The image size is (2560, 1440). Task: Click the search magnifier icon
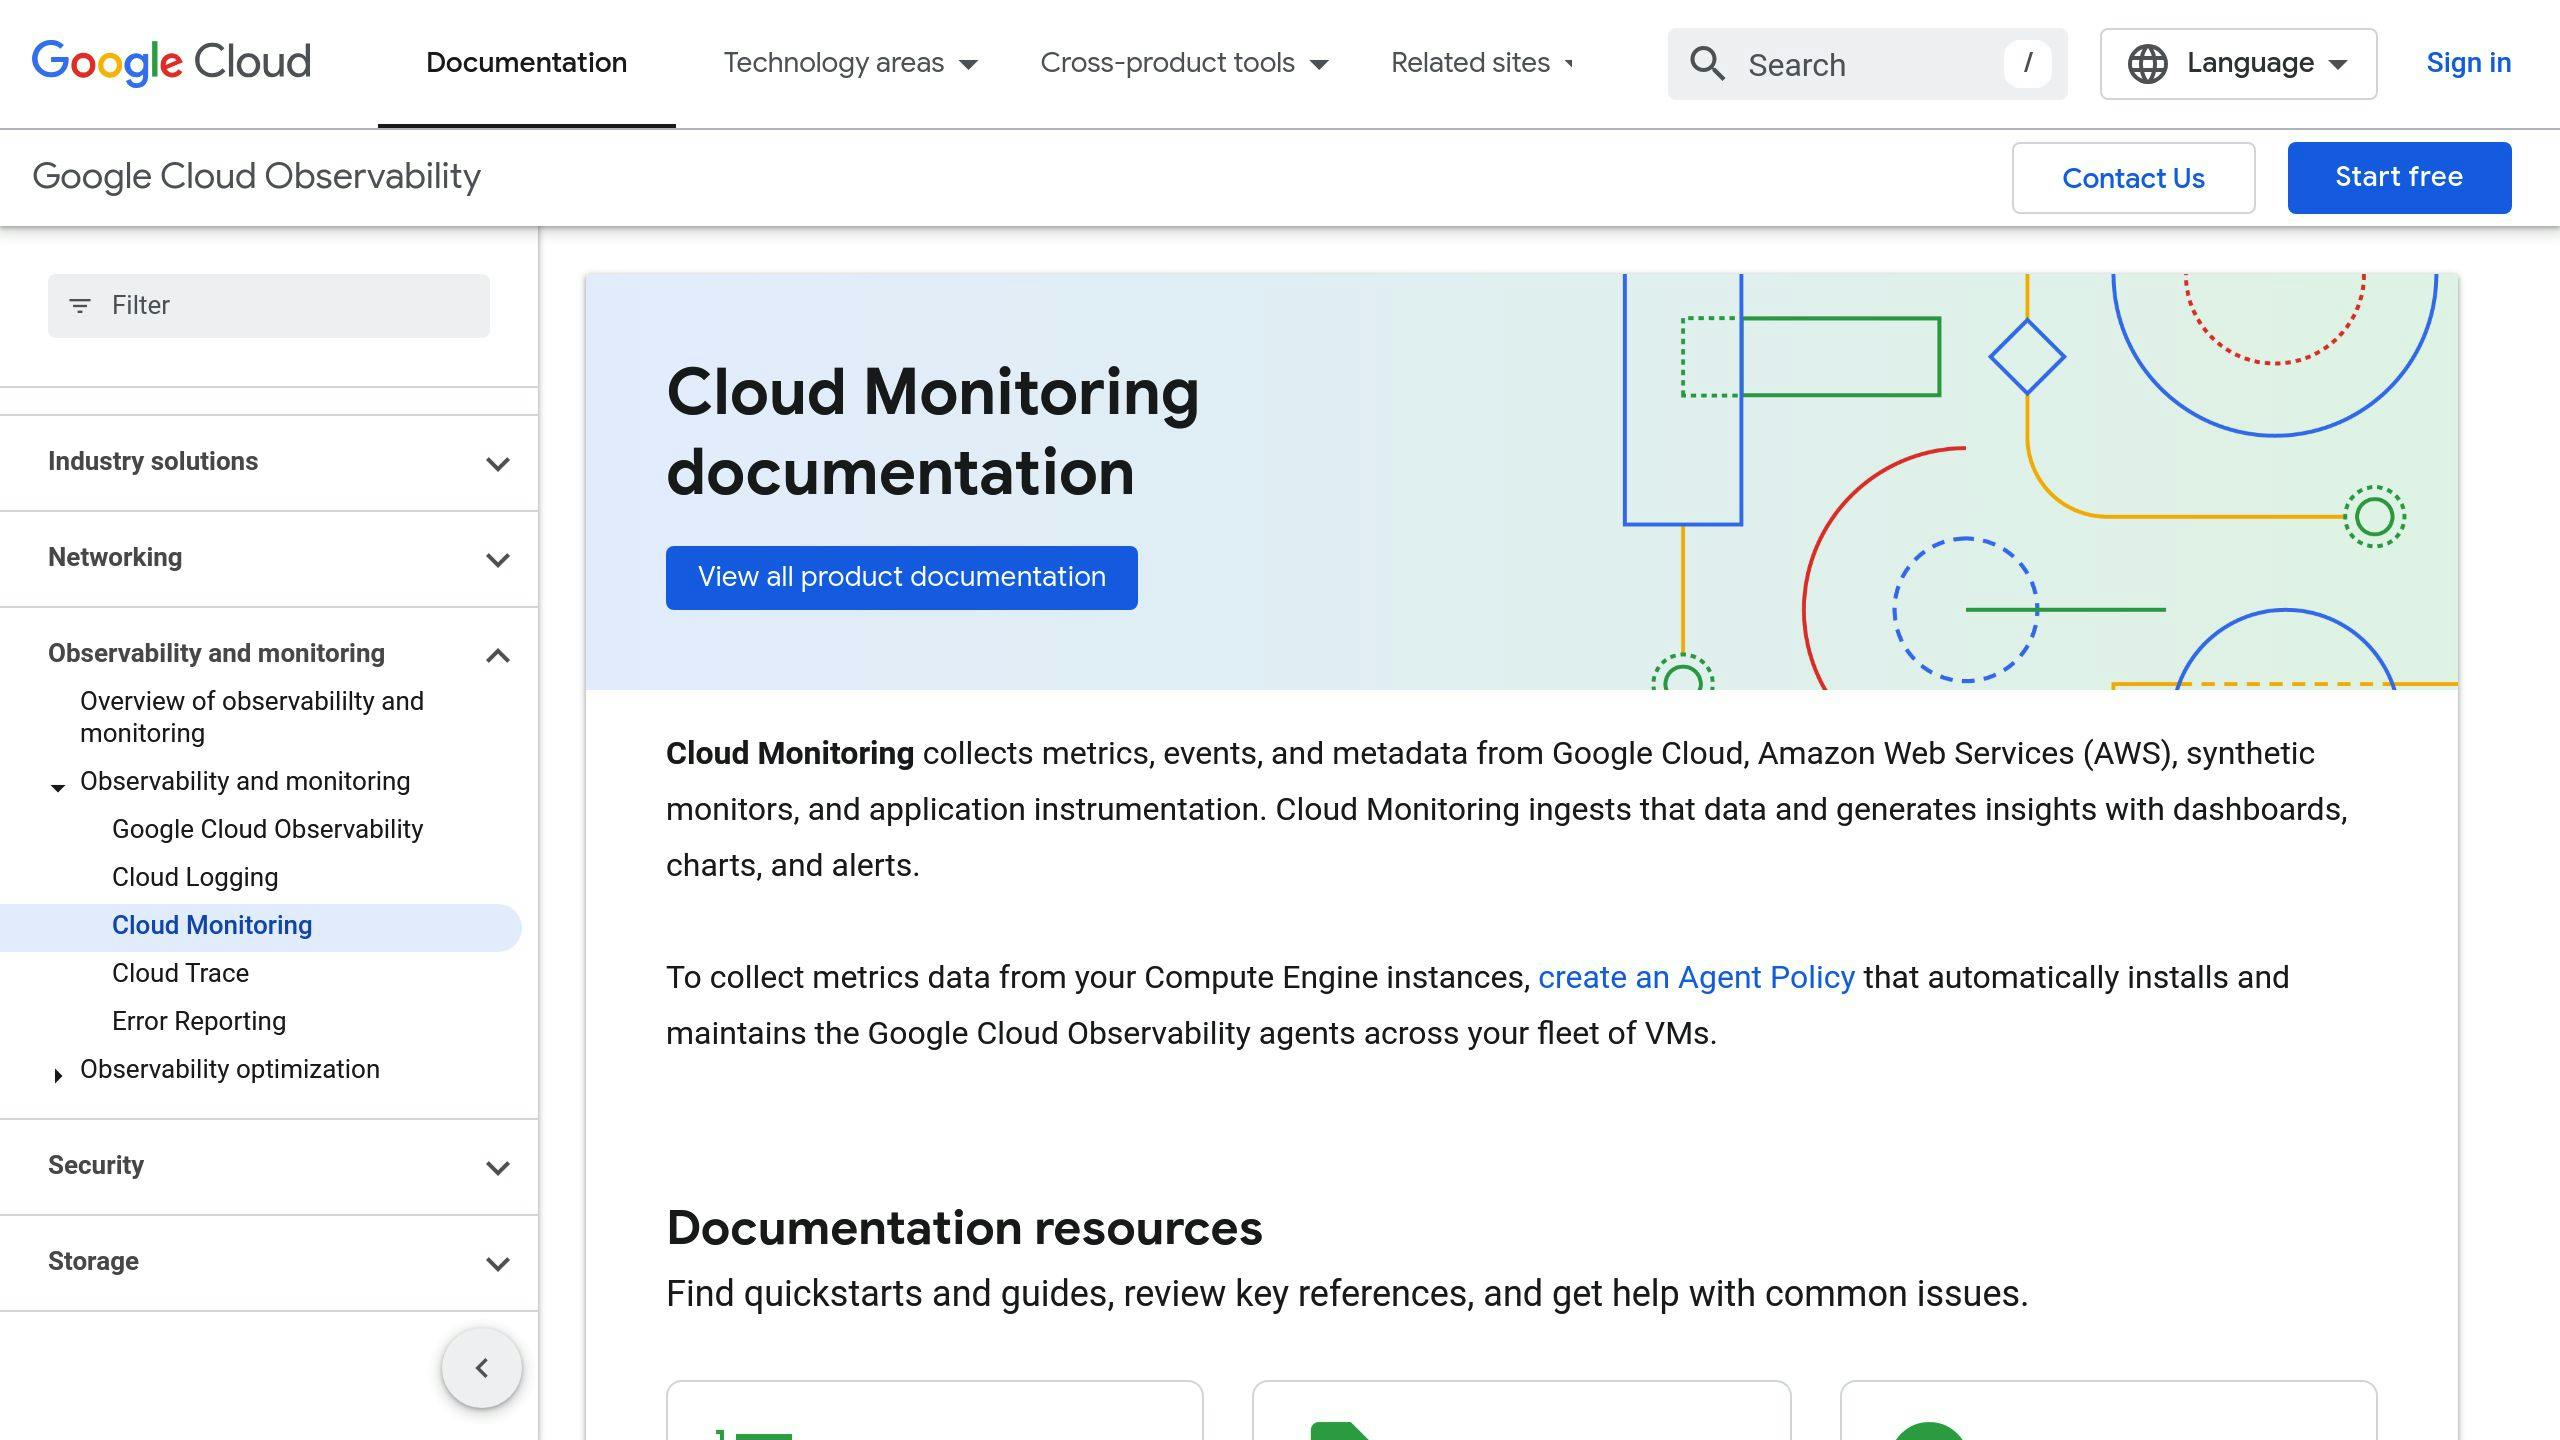[1707, 64]
